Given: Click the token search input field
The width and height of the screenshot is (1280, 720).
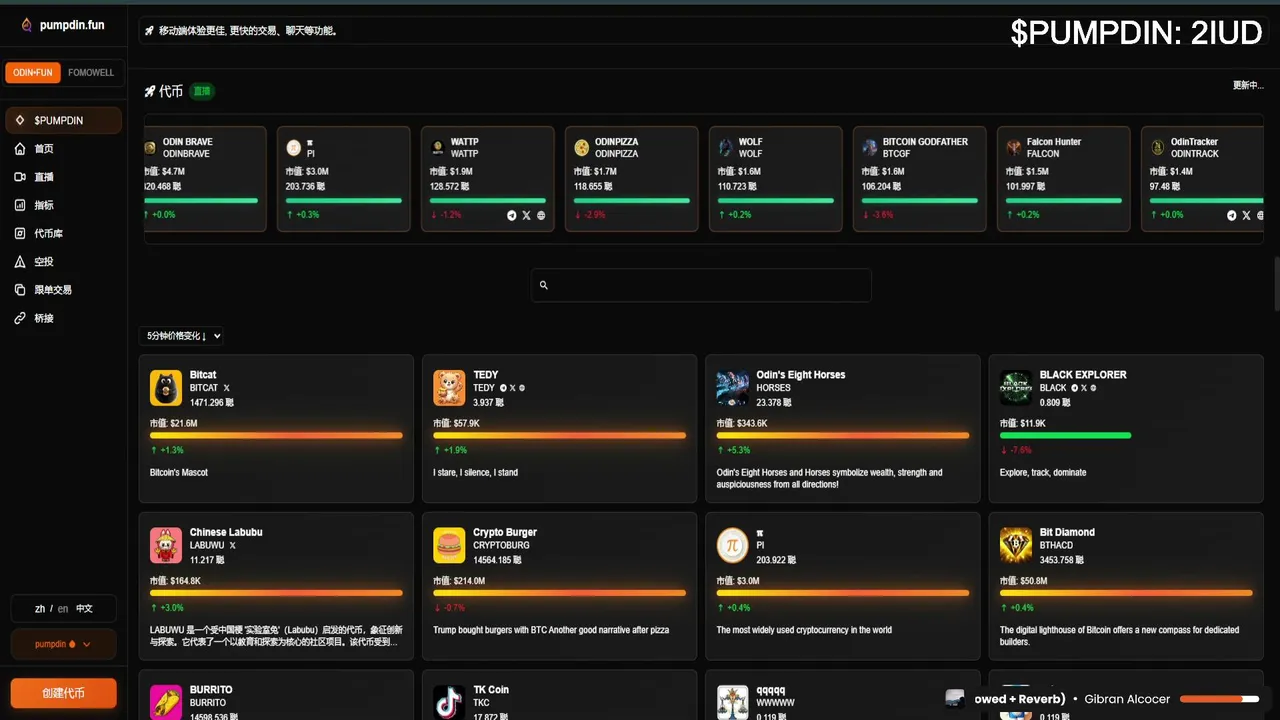Looking at the screenshot, I should click(701, 285).
